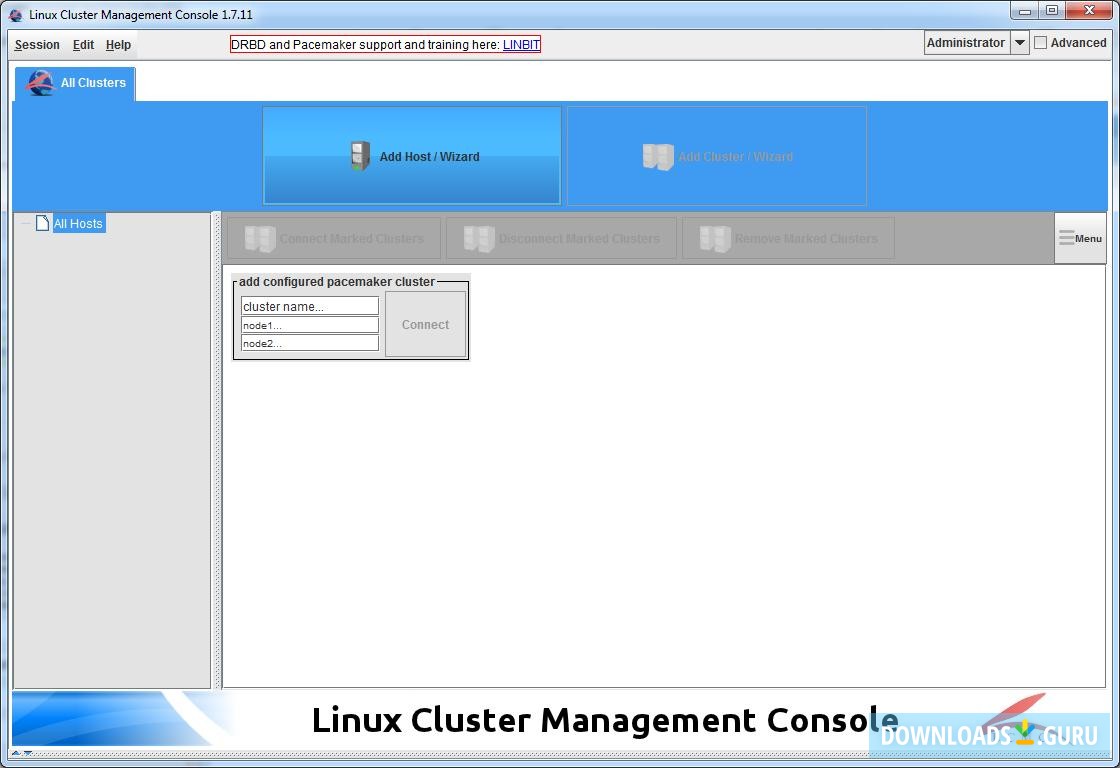Close the Linux Cluster Management Console window
This screenshot has height=768, width=1120.
(x=1089, y=11)
